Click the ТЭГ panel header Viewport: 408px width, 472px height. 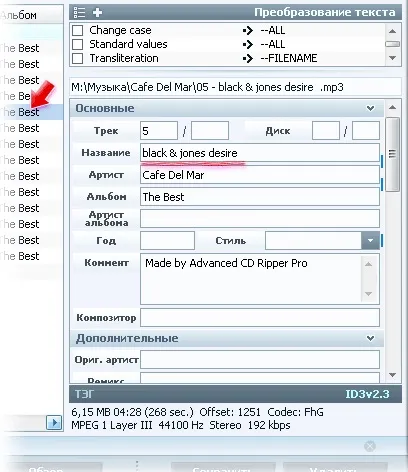[x=235, y=394]
